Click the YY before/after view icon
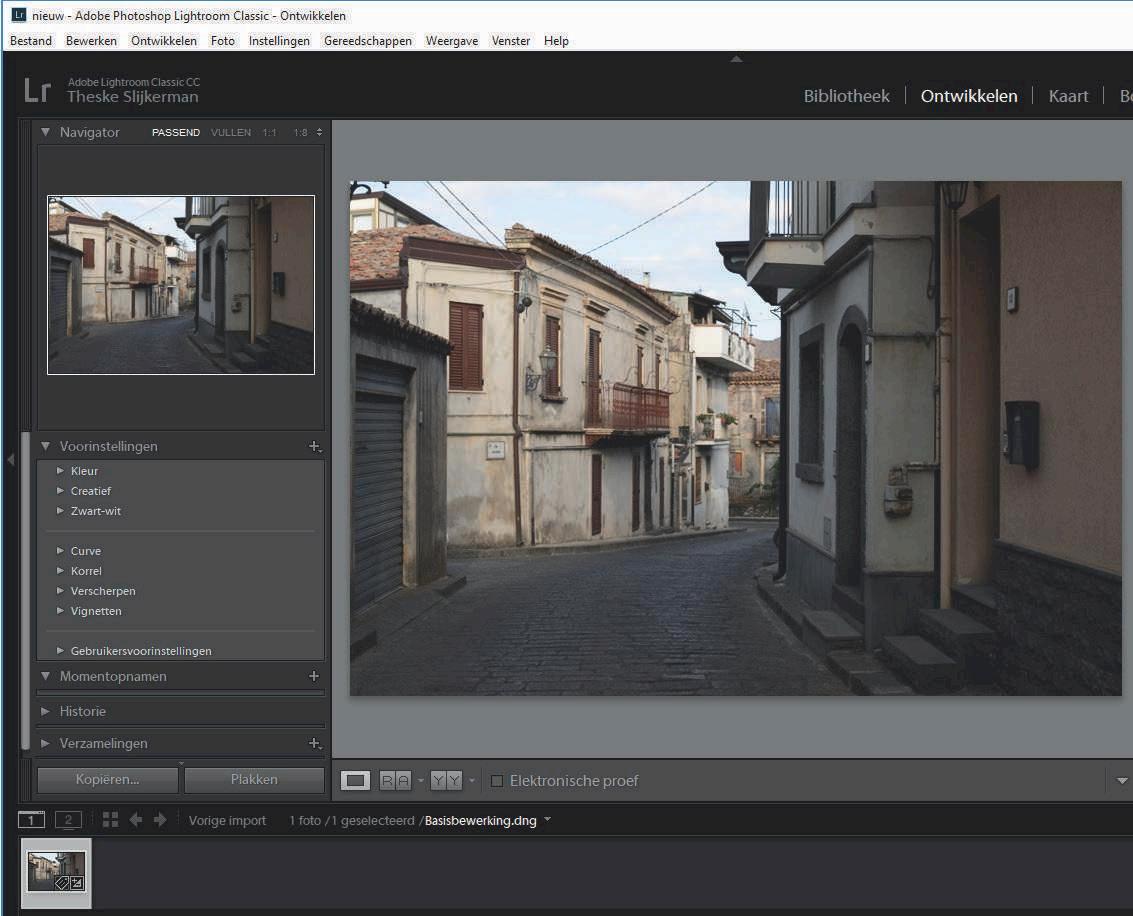Image resolution: width=1133 pixels, height=916 pixels. (446, 781)
